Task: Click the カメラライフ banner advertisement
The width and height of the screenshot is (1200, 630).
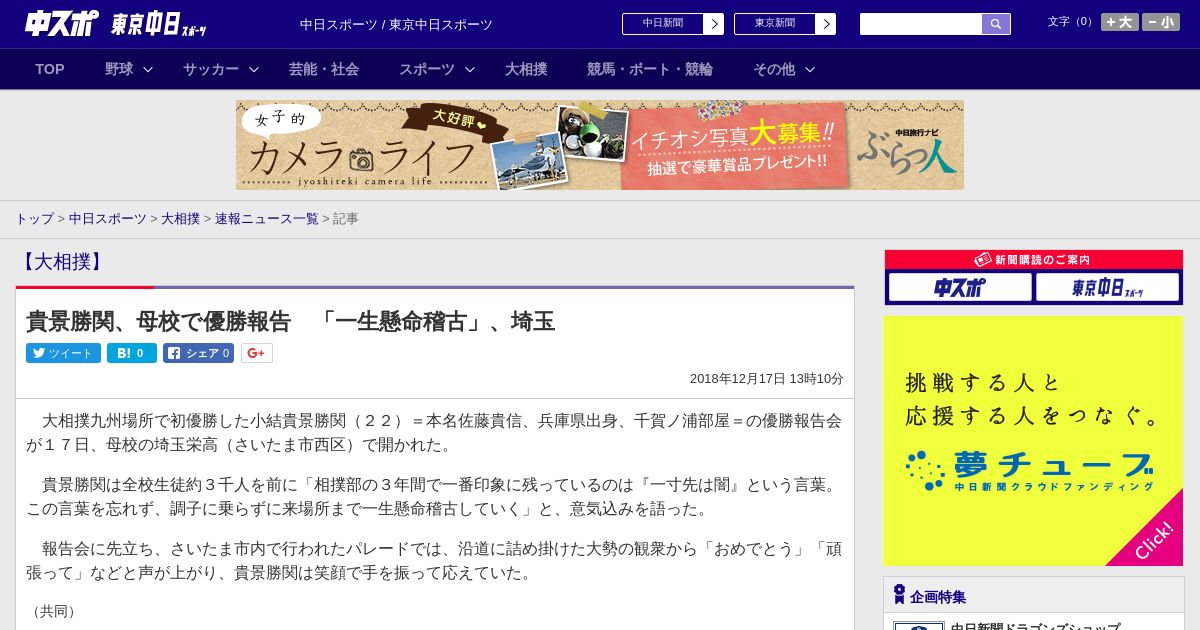Action: coord(600,145)
